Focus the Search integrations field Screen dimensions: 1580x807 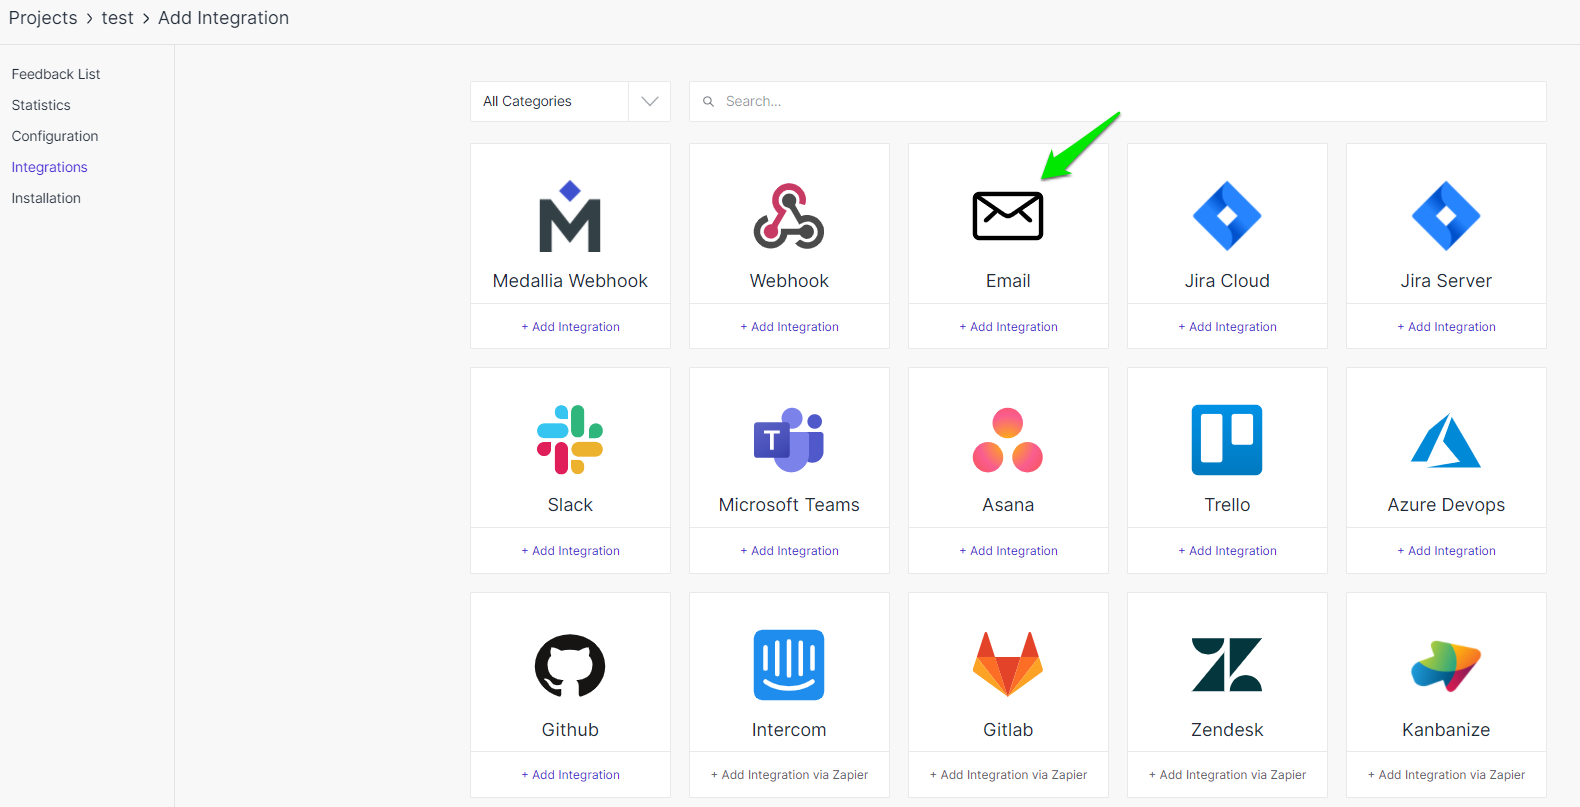[x=1118, y=102]
